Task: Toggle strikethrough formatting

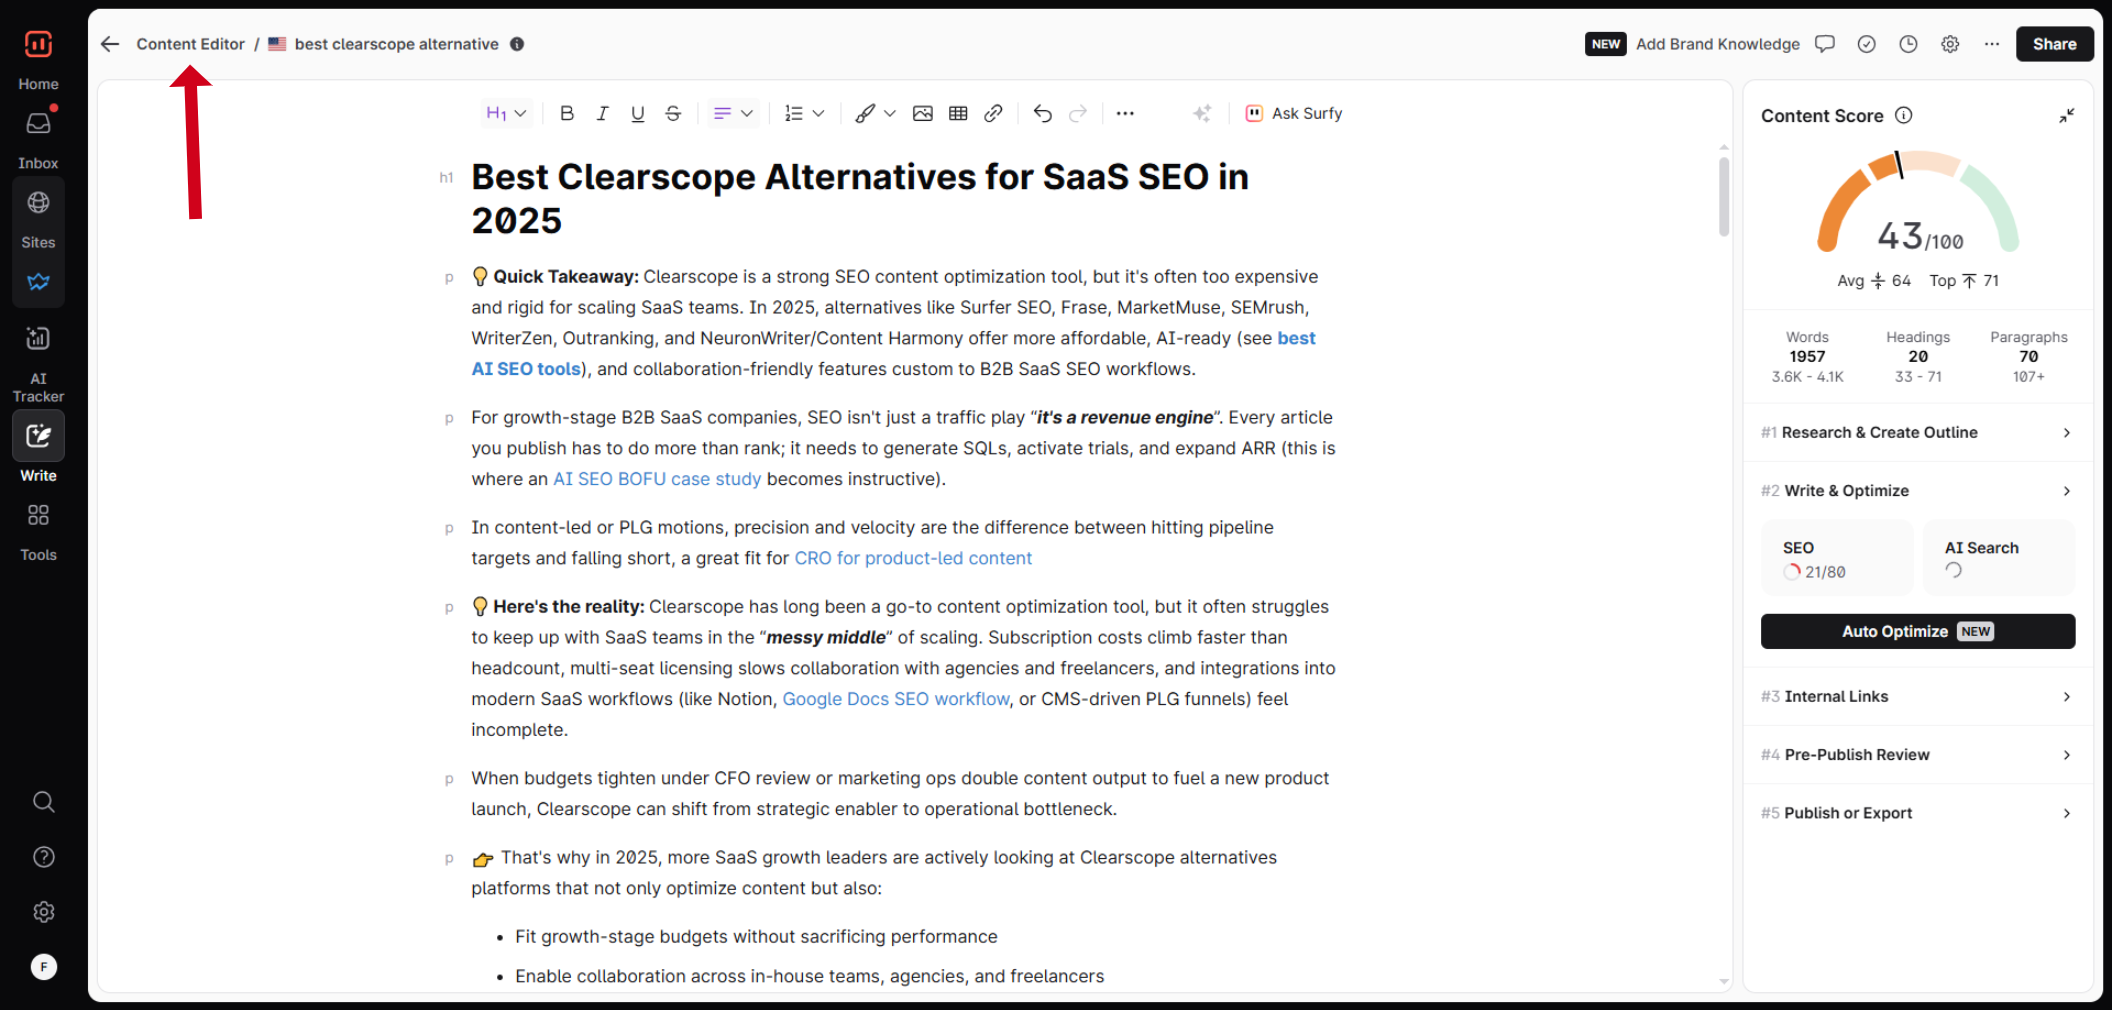Action: 673,114
